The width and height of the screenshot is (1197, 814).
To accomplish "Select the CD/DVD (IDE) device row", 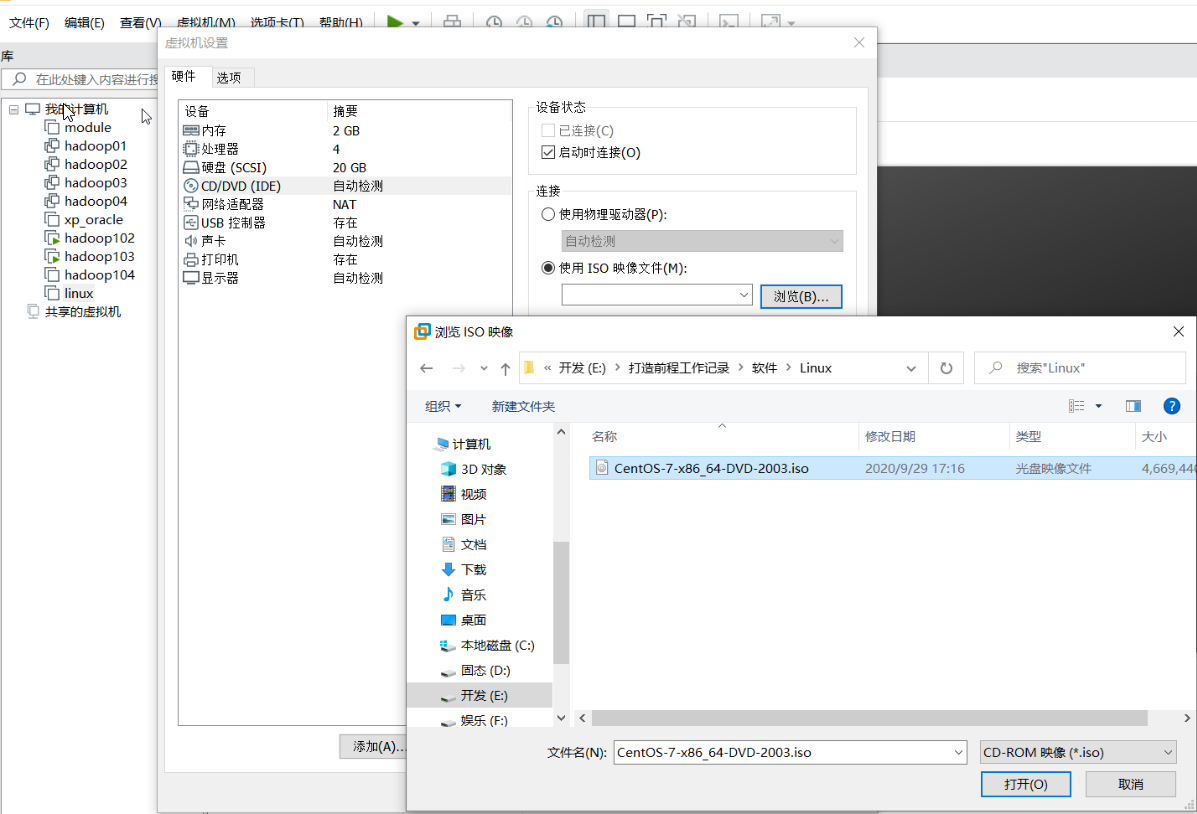I will click(345, 186).
